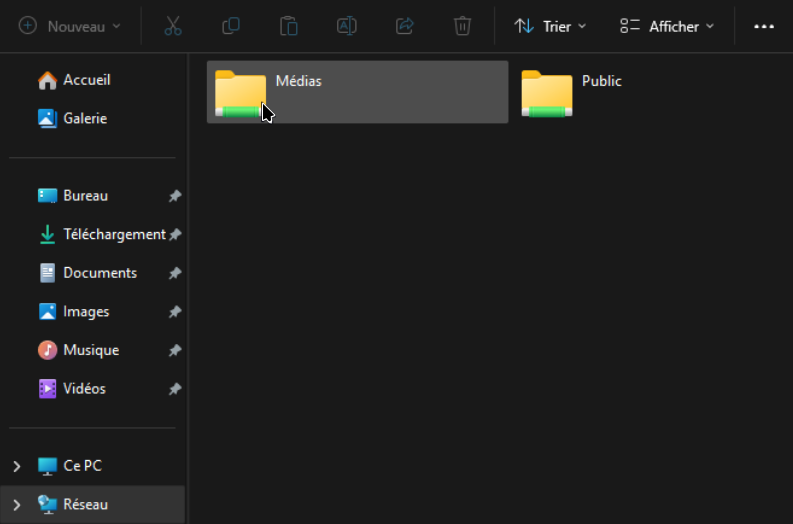793x524 pixels.
Task: Open the Trier sort dropdown
Action: tap(550, 26)
